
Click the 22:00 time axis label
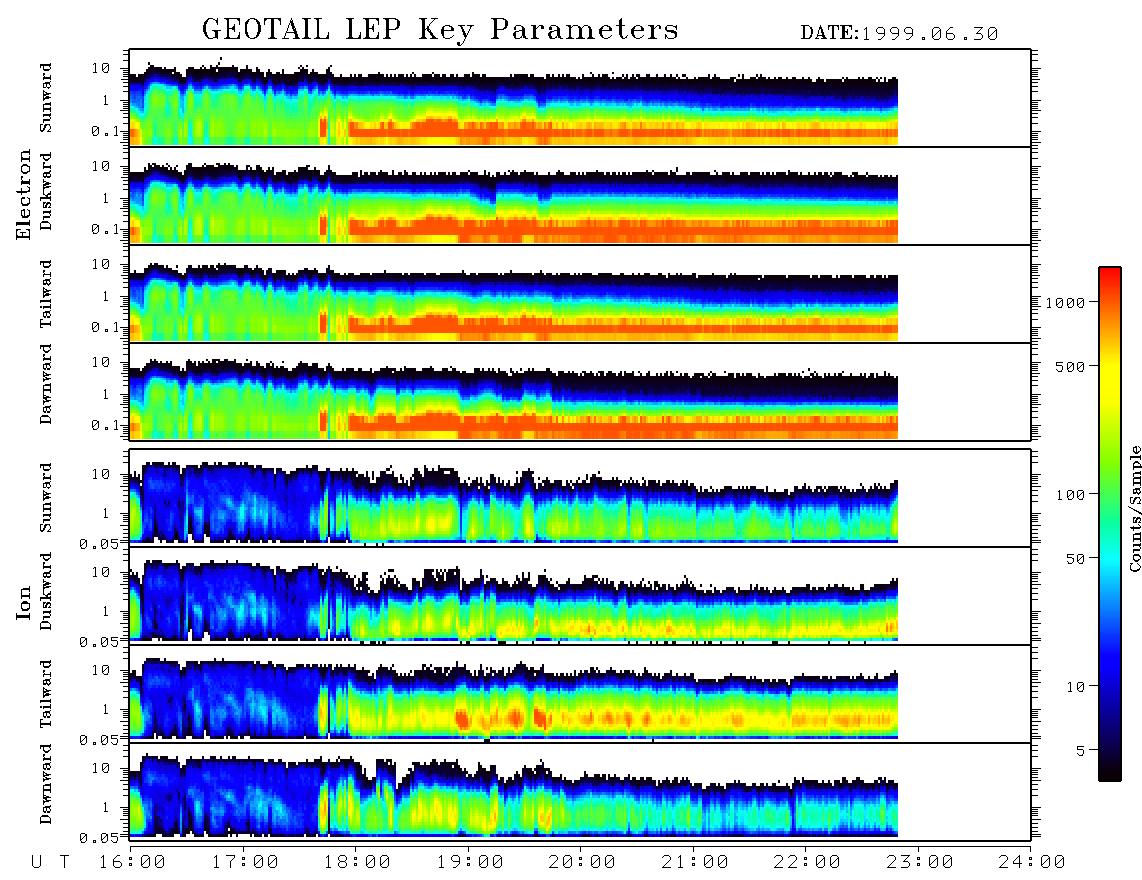(807, 862)
